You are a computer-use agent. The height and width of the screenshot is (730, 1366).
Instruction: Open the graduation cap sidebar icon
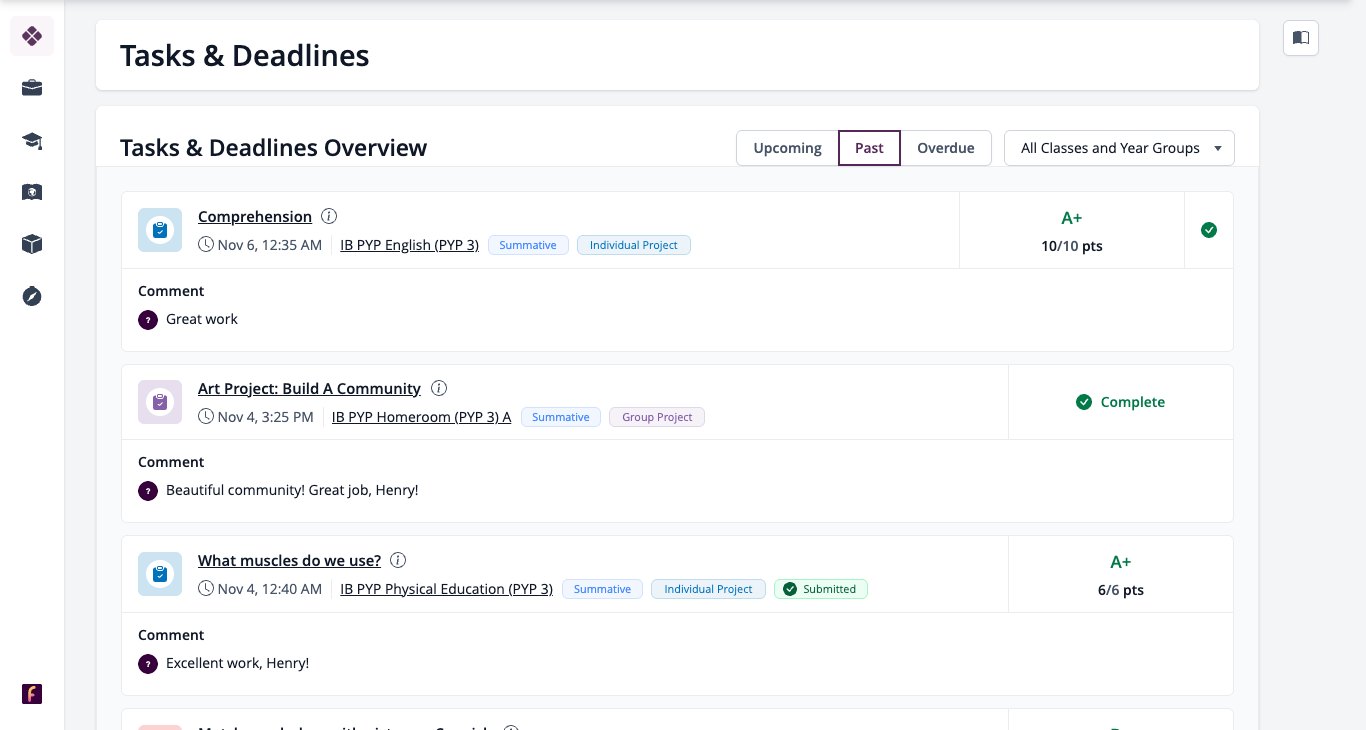(32, 140)
